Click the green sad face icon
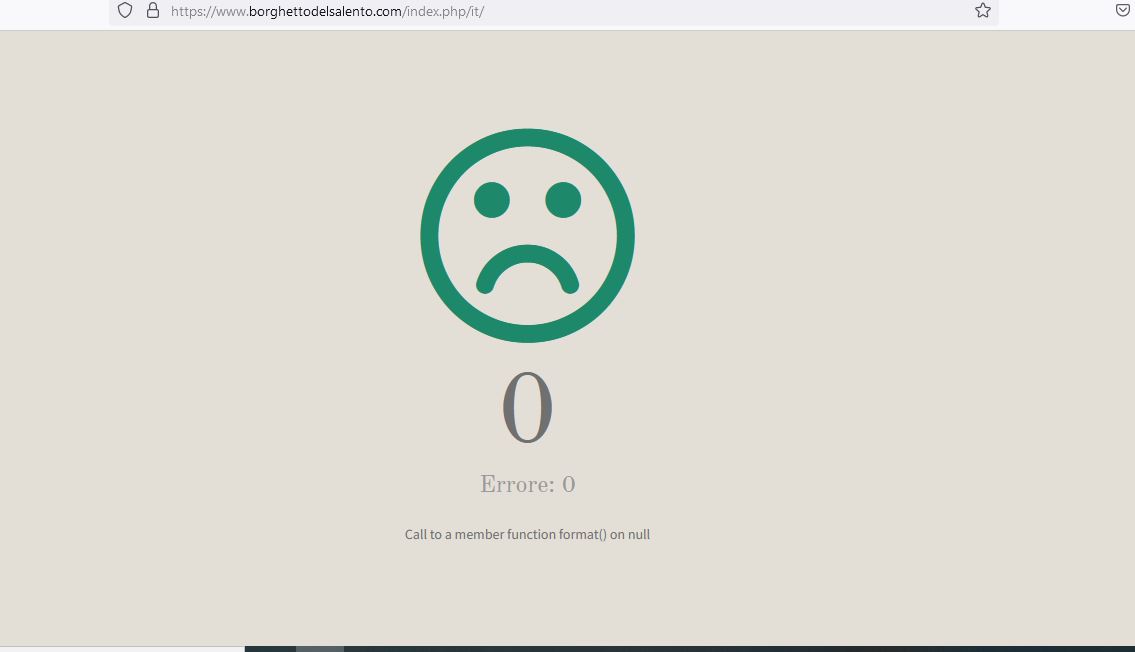Screen dimensions: 1135x652 coord(527,235)
